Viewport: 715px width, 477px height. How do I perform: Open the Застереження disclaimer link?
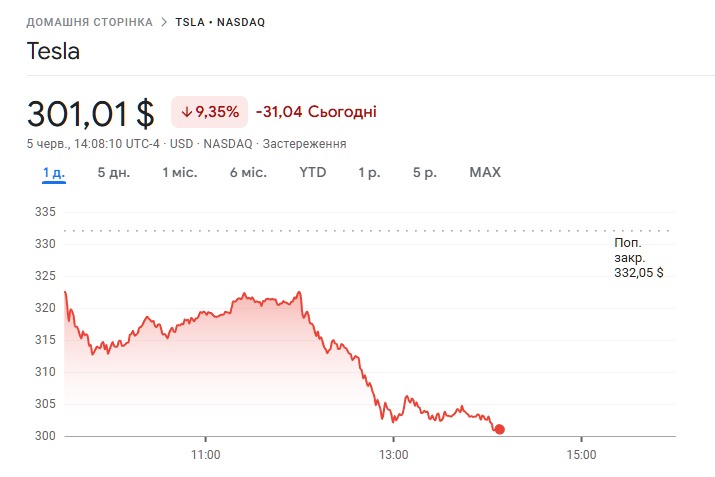(x=304, y=144)
